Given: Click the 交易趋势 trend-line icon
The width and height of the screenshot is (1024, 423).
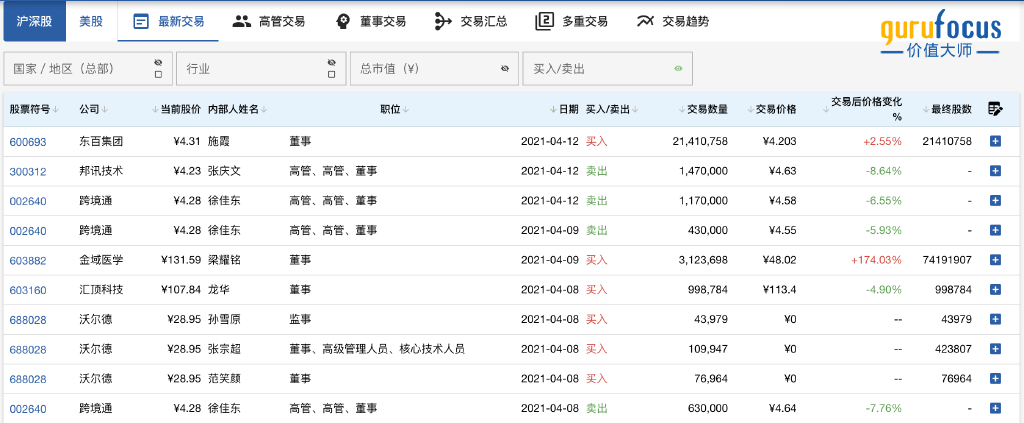Looking at the screenshot, I should point(645,22).
